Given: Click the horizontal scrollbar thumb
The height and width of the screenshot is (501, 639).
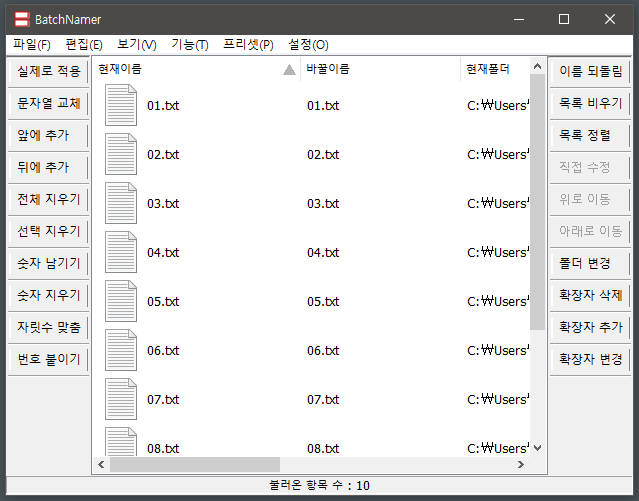Looking at the screenshot, I should pyautogui.click(x=195, y=464).
